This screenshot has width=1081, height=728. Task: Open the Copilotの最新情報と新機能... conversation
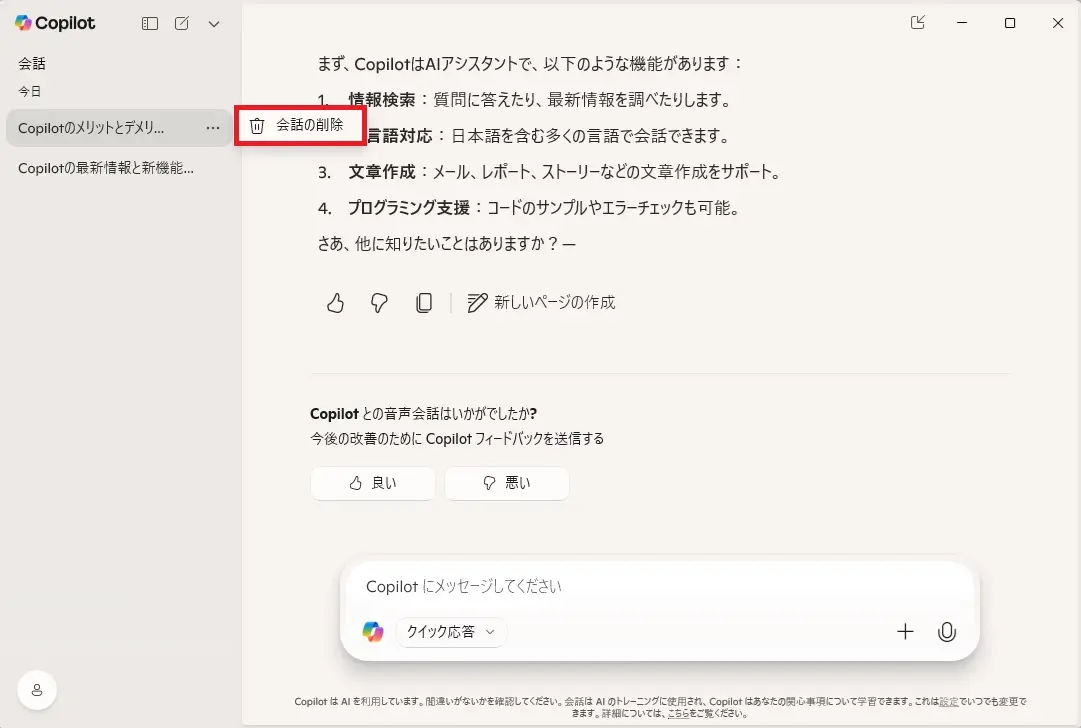click(105, 168)
